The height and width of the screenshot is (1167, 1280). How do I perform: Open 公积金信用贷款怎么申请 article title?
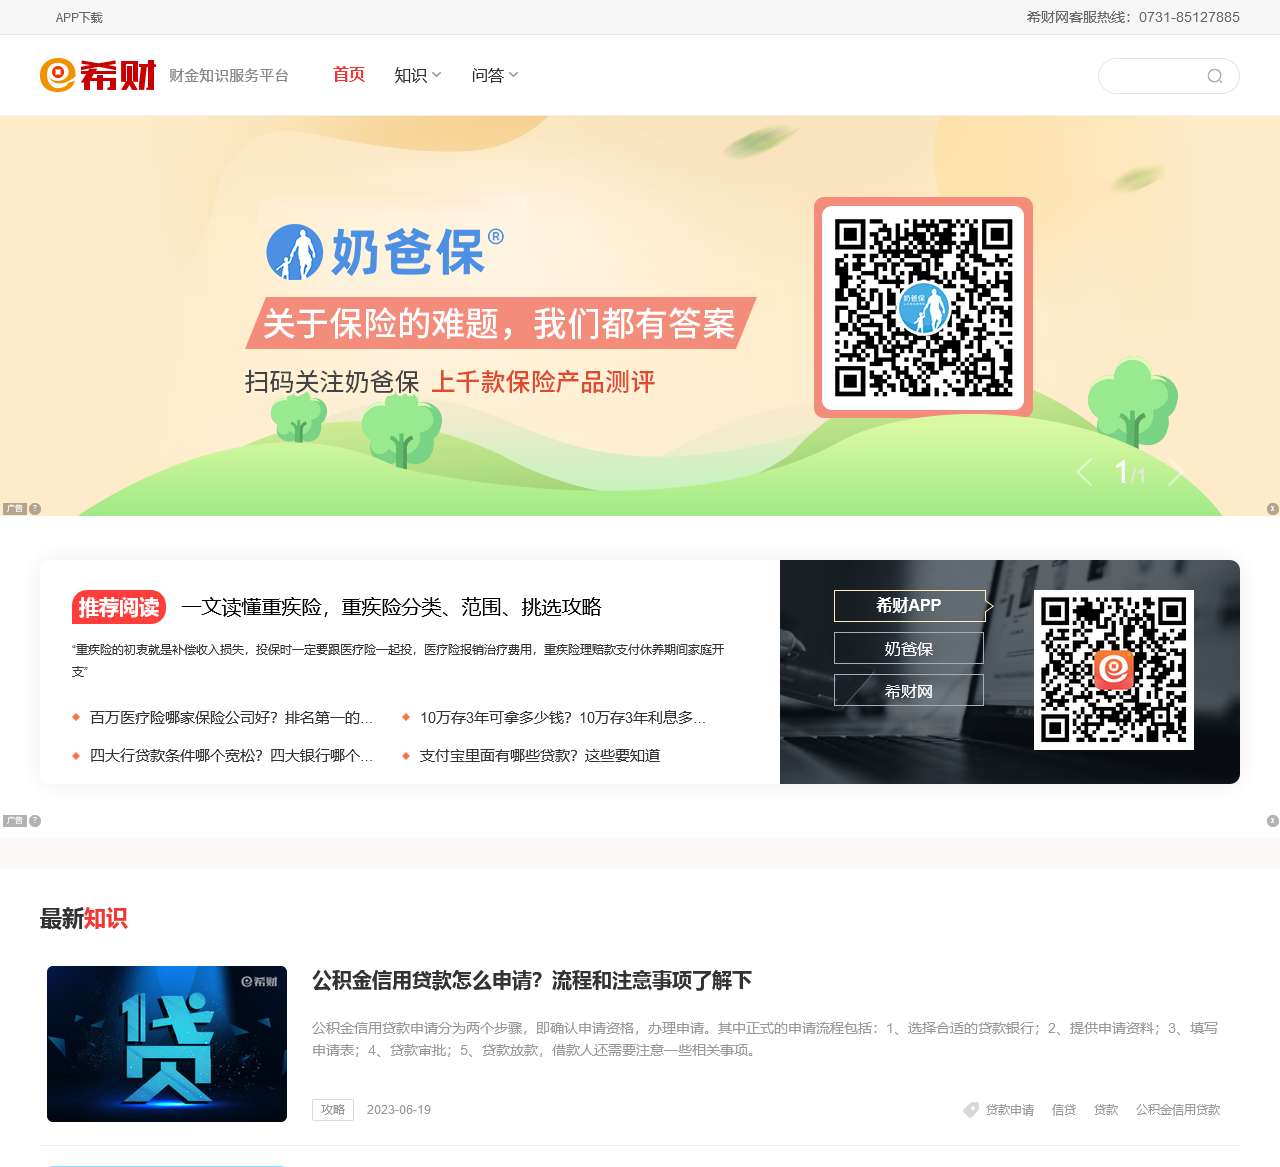point(532,980)
